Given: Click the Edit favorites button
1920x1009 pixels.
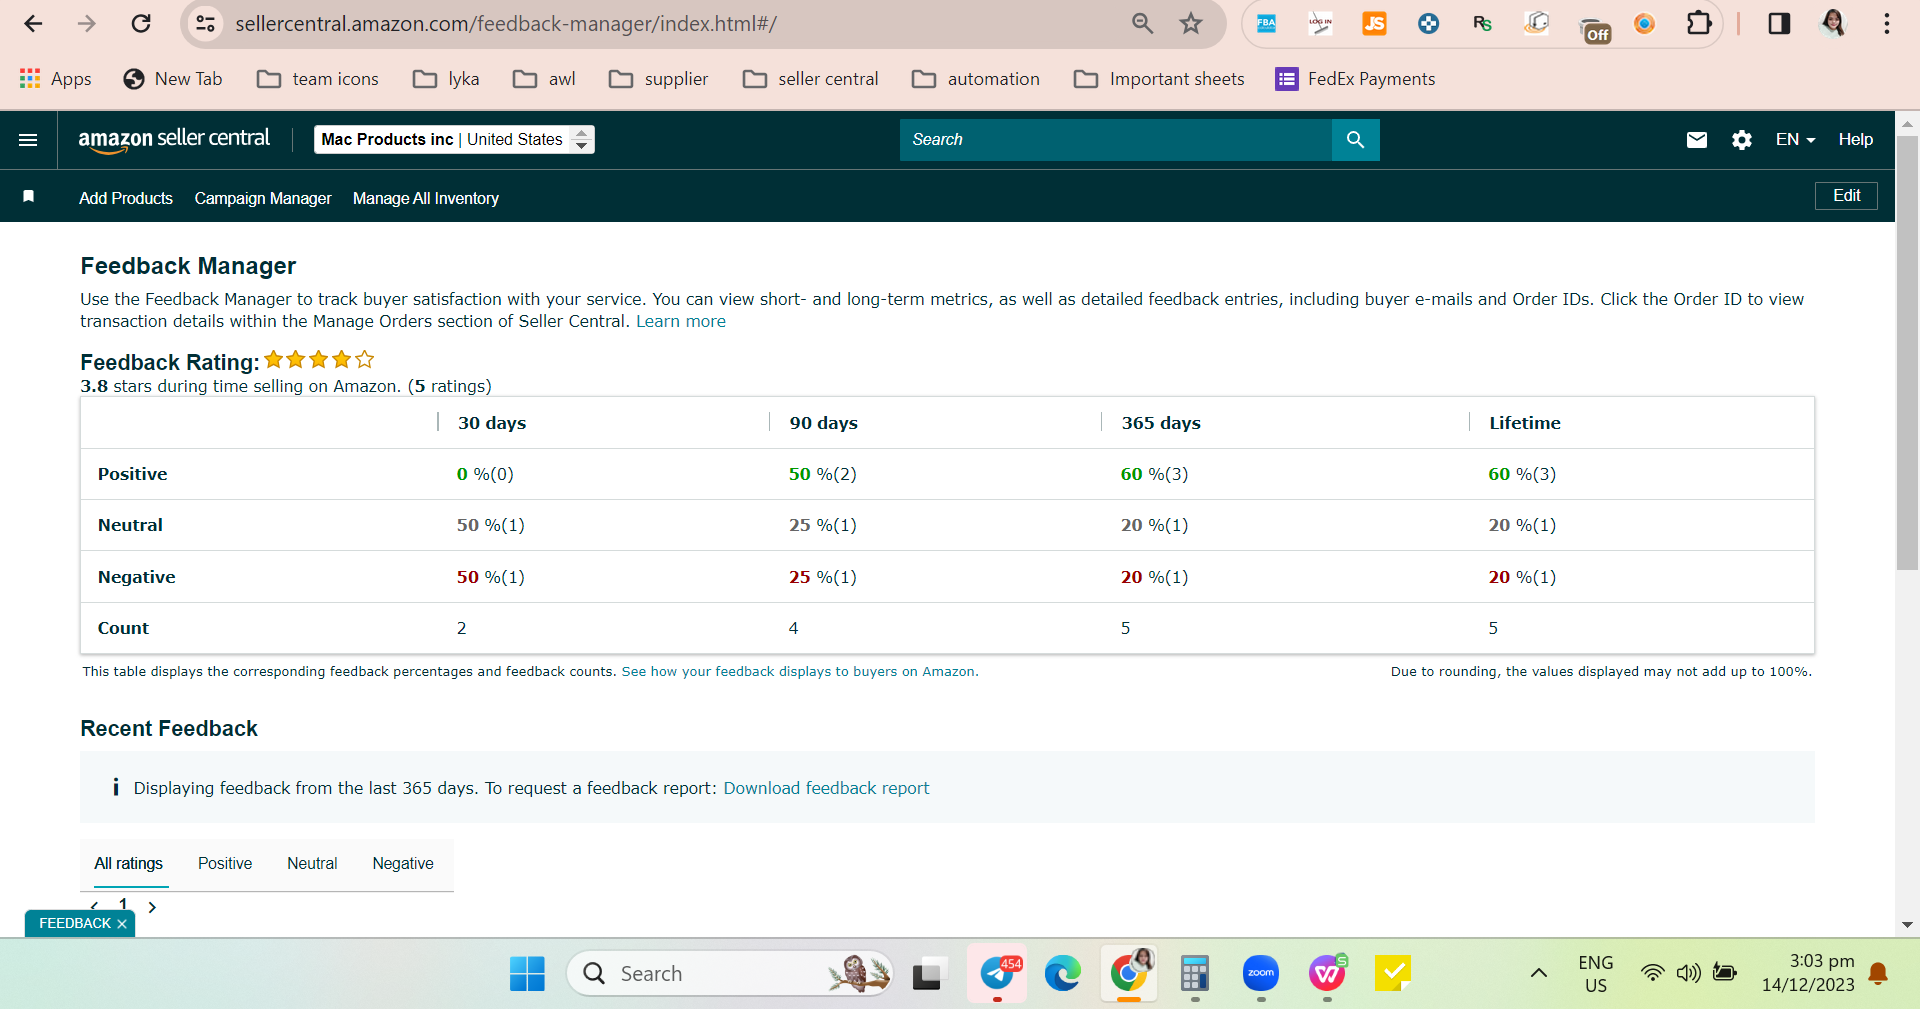Looking at the screenshot, I should (x=1846, y=196).
